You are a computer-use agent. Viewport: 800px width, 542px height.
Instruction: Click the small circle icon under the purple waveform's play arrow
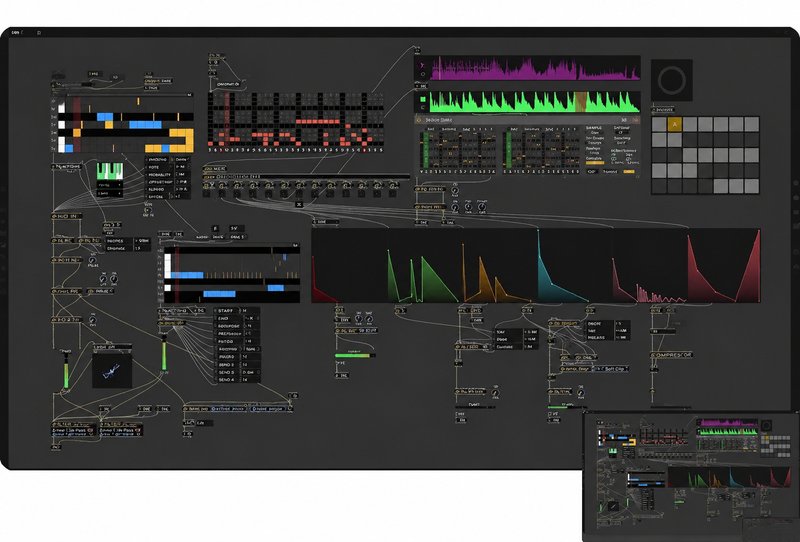tap(422, 75)
